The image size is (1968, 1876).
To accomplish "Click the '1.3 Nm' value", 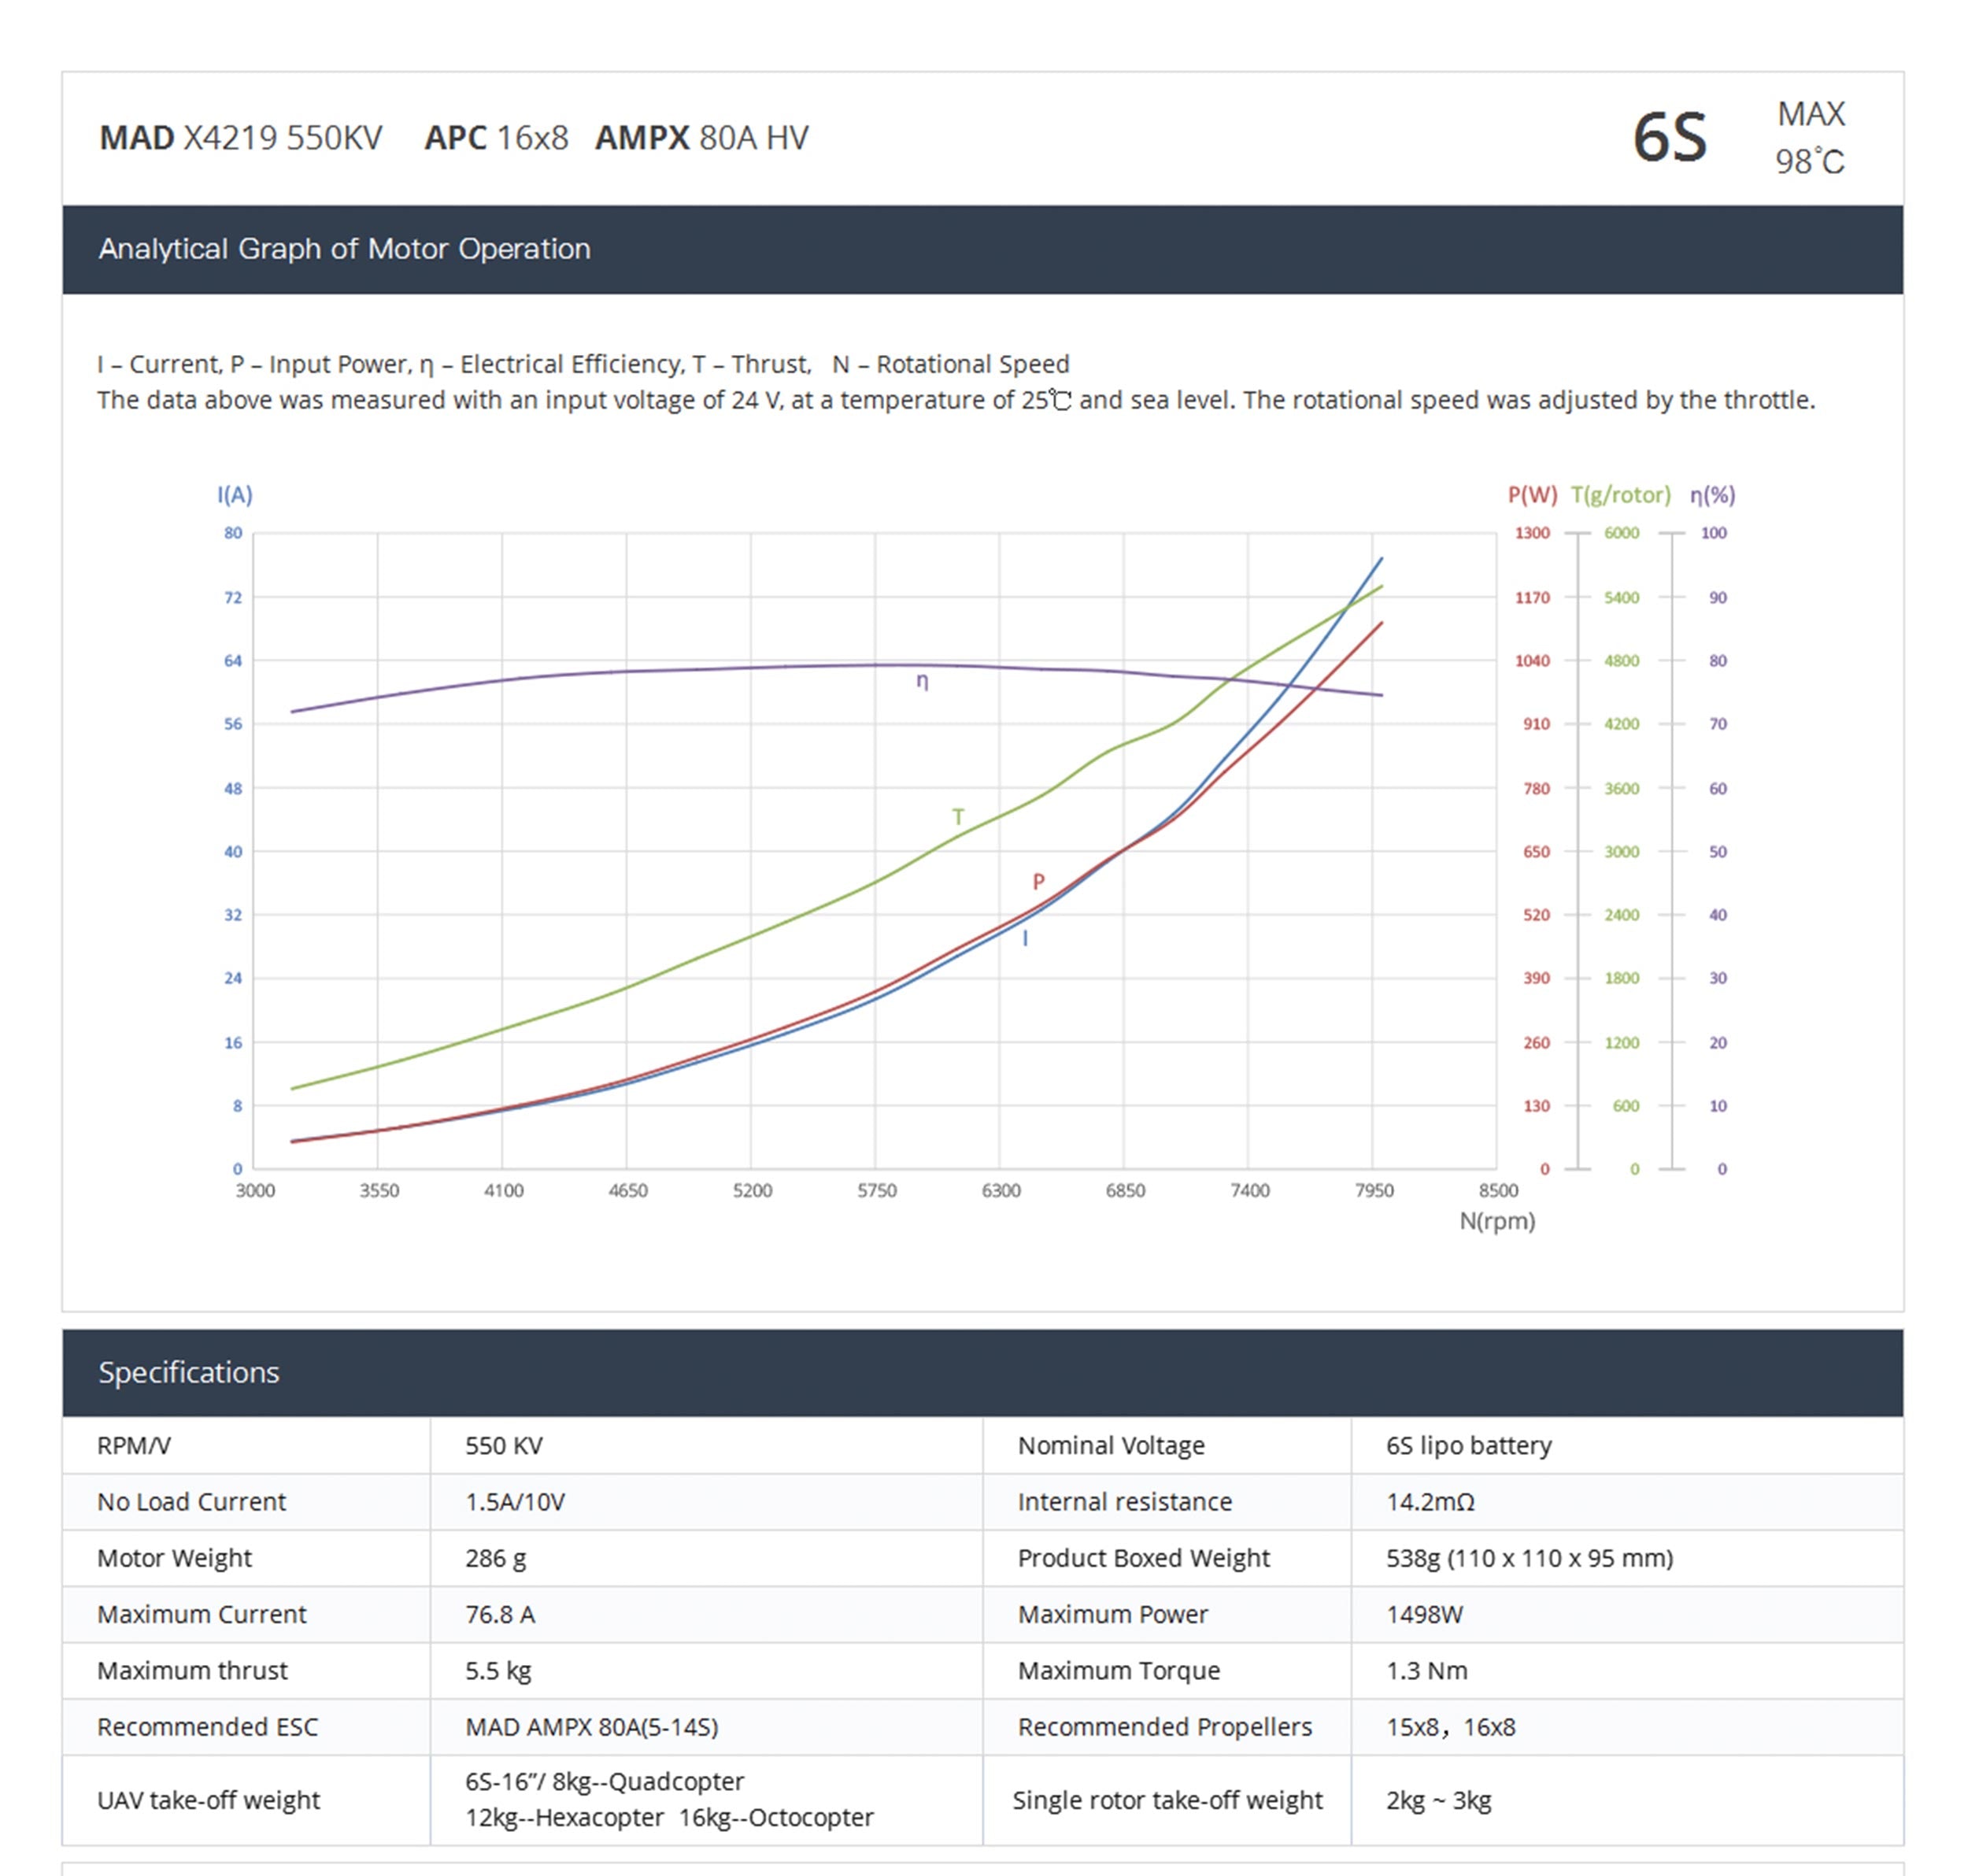I will (1426, 1670).
